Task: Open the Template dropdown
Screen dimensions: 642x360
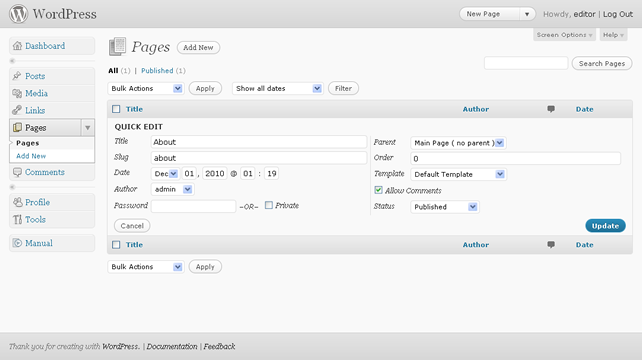Action: (x=458, y=174)
